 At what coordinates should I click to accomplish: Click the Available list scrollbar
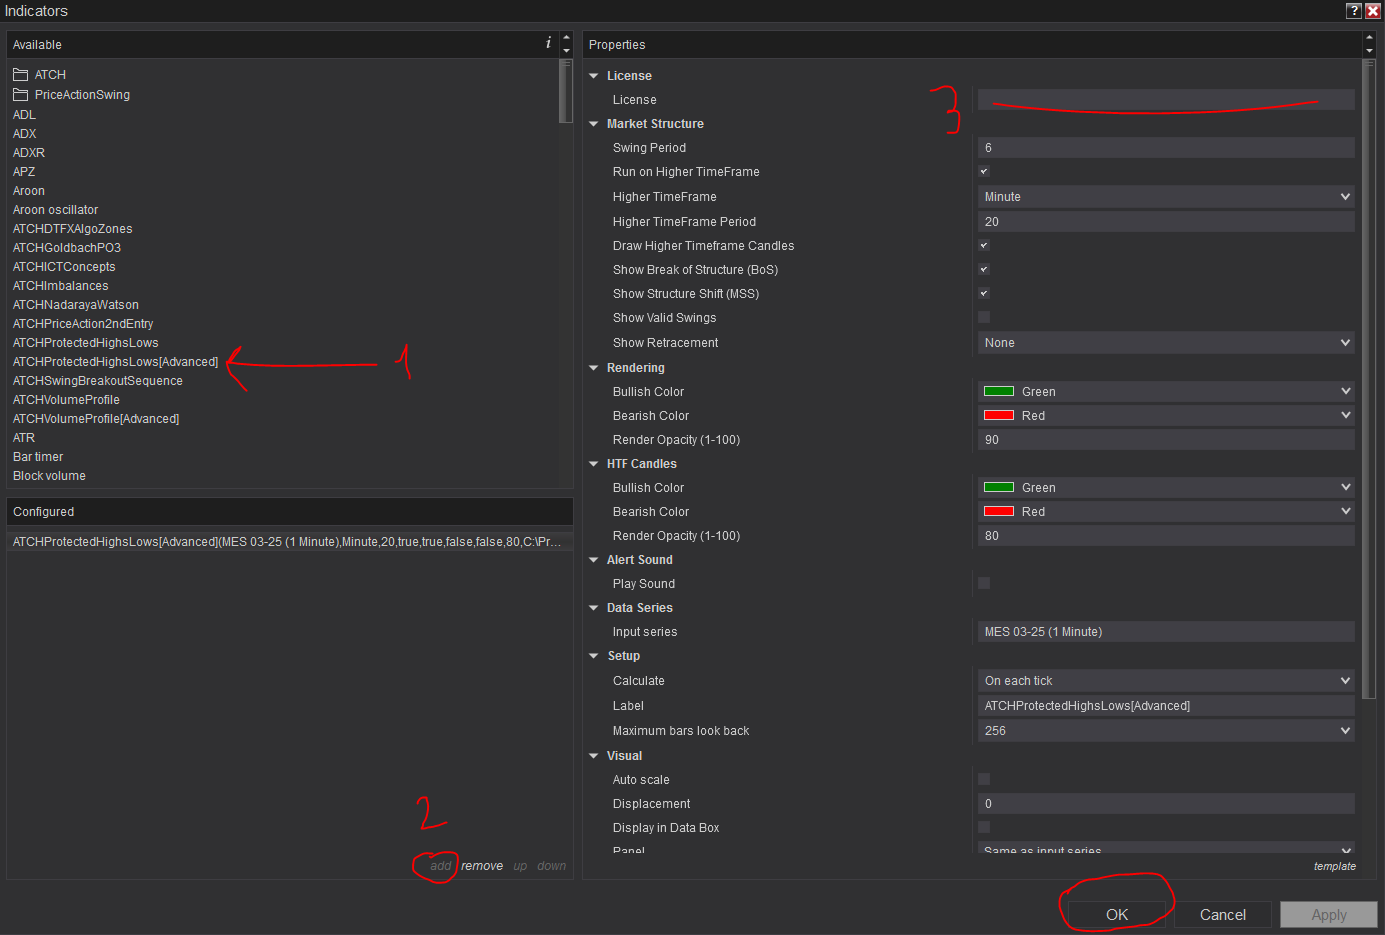pos(566,91)
